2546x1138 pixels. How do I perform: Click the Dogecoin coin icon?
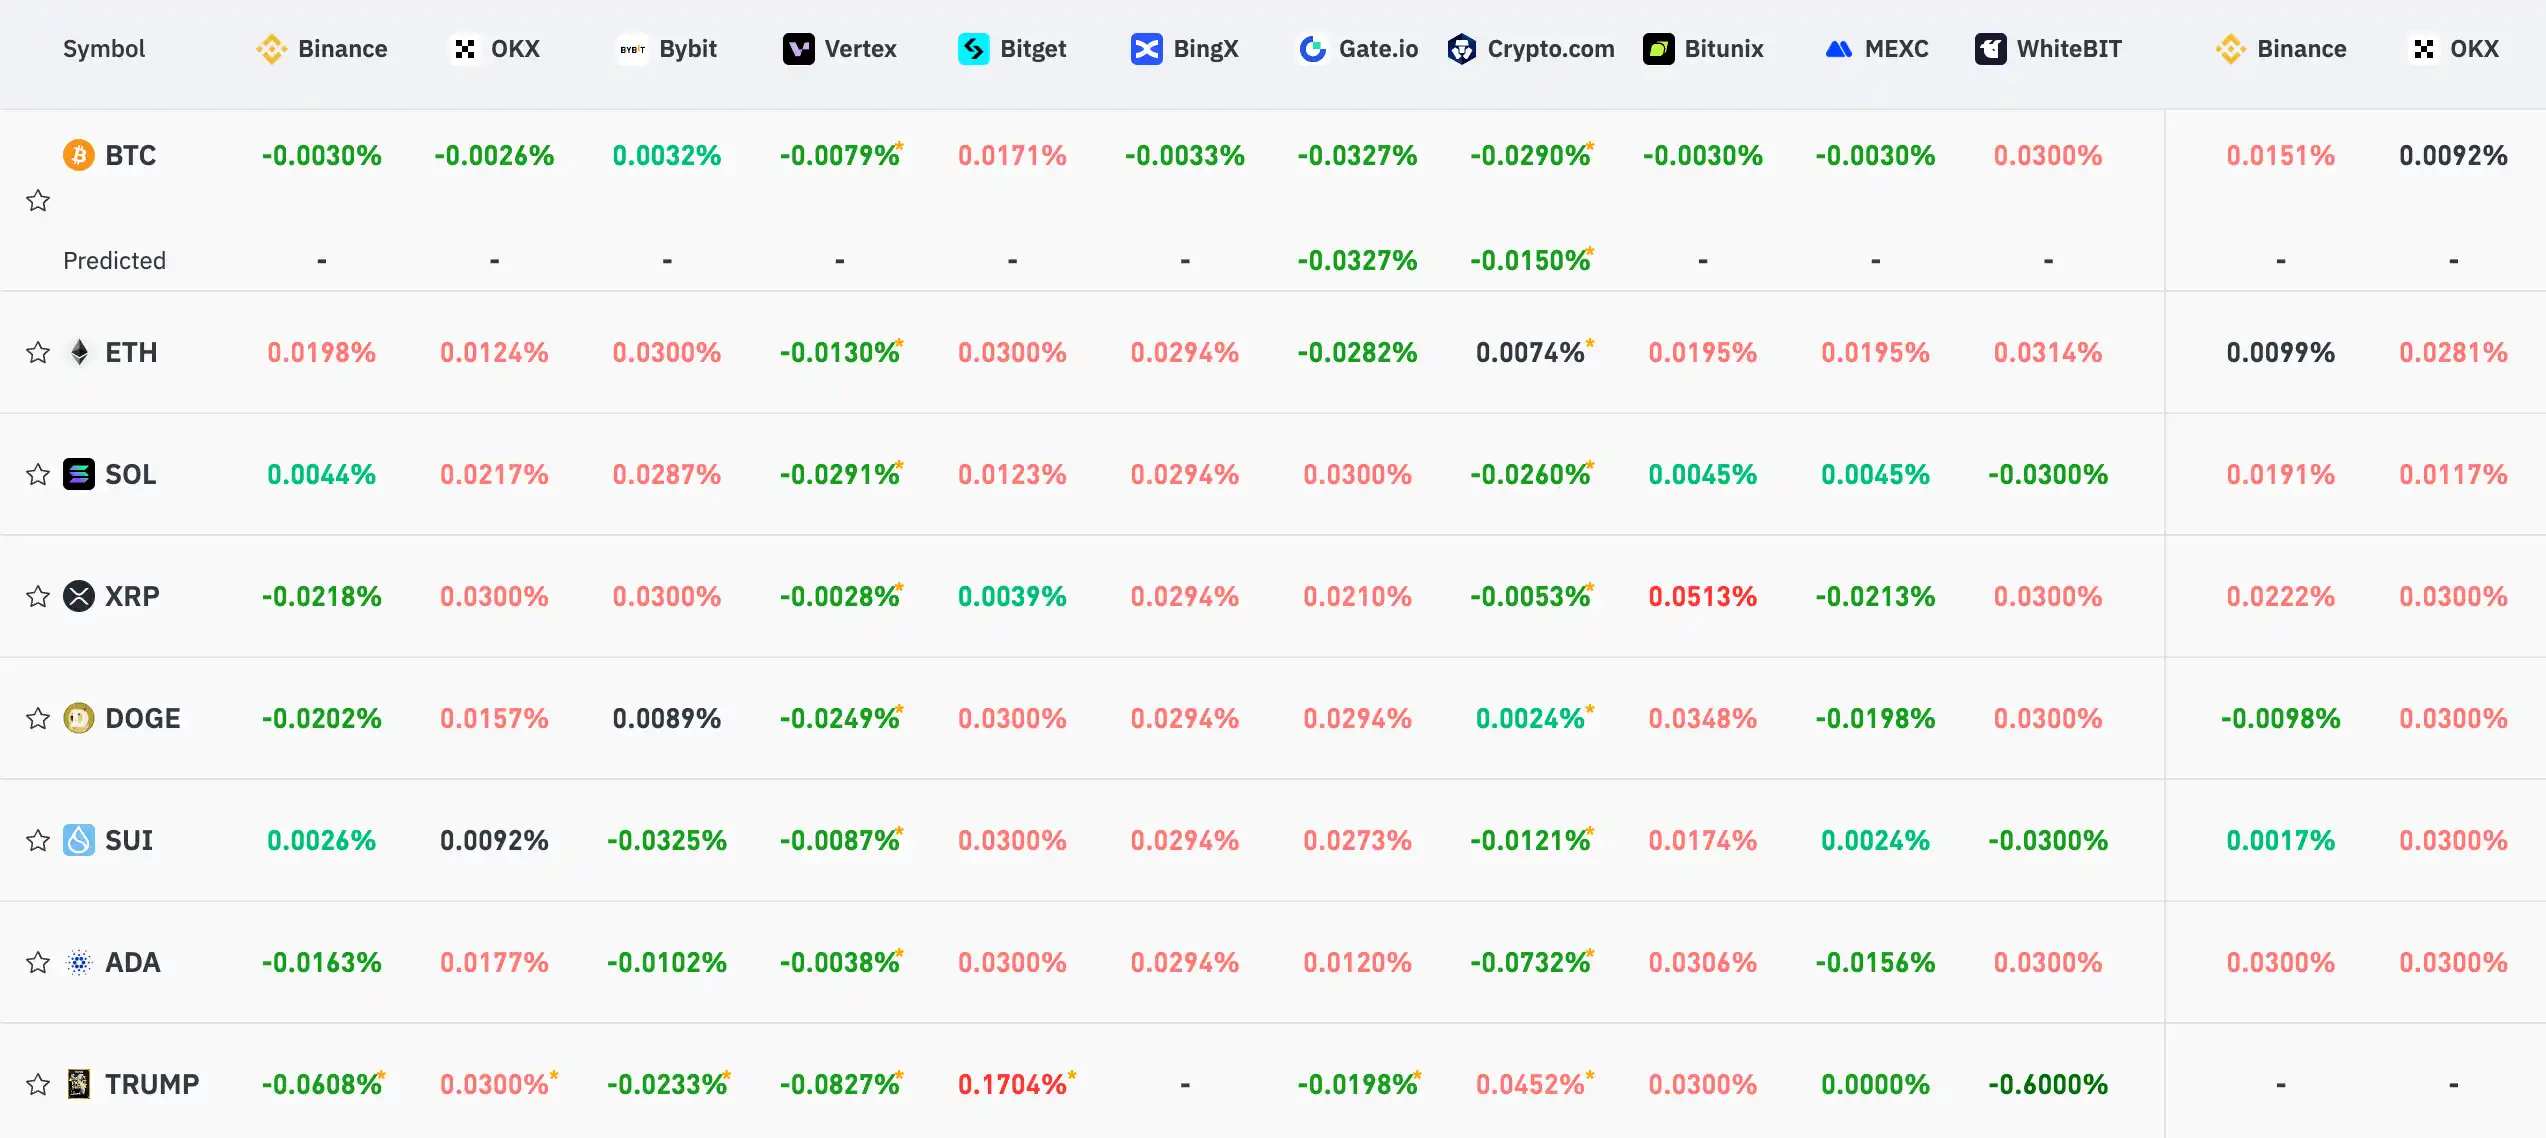(79, 718)
